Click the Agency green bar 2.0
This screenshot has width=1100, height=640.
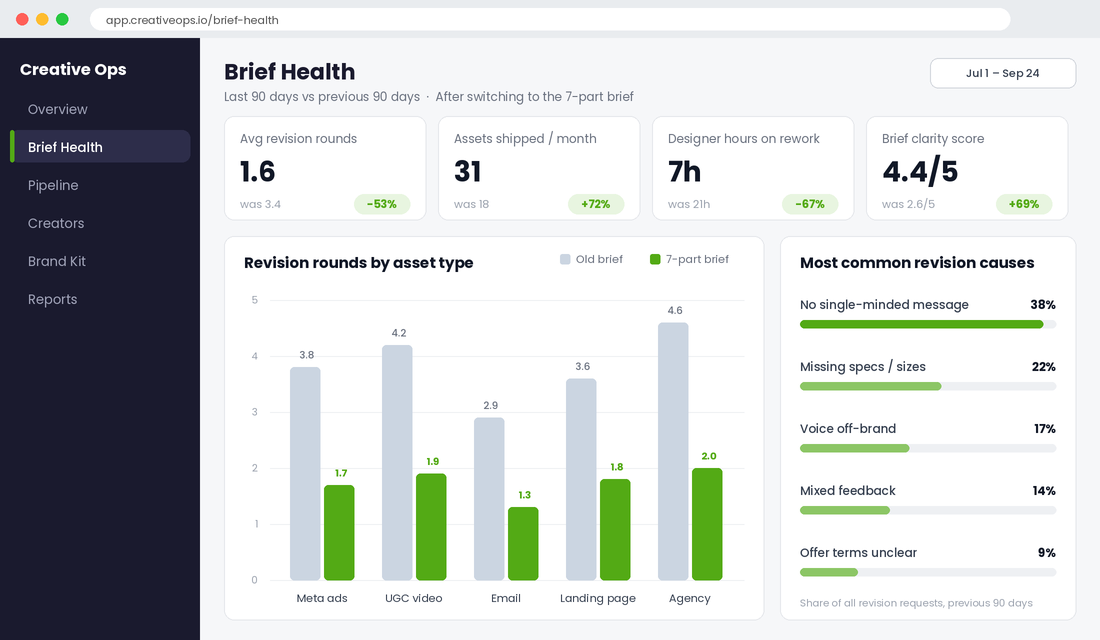pos(707,524)
